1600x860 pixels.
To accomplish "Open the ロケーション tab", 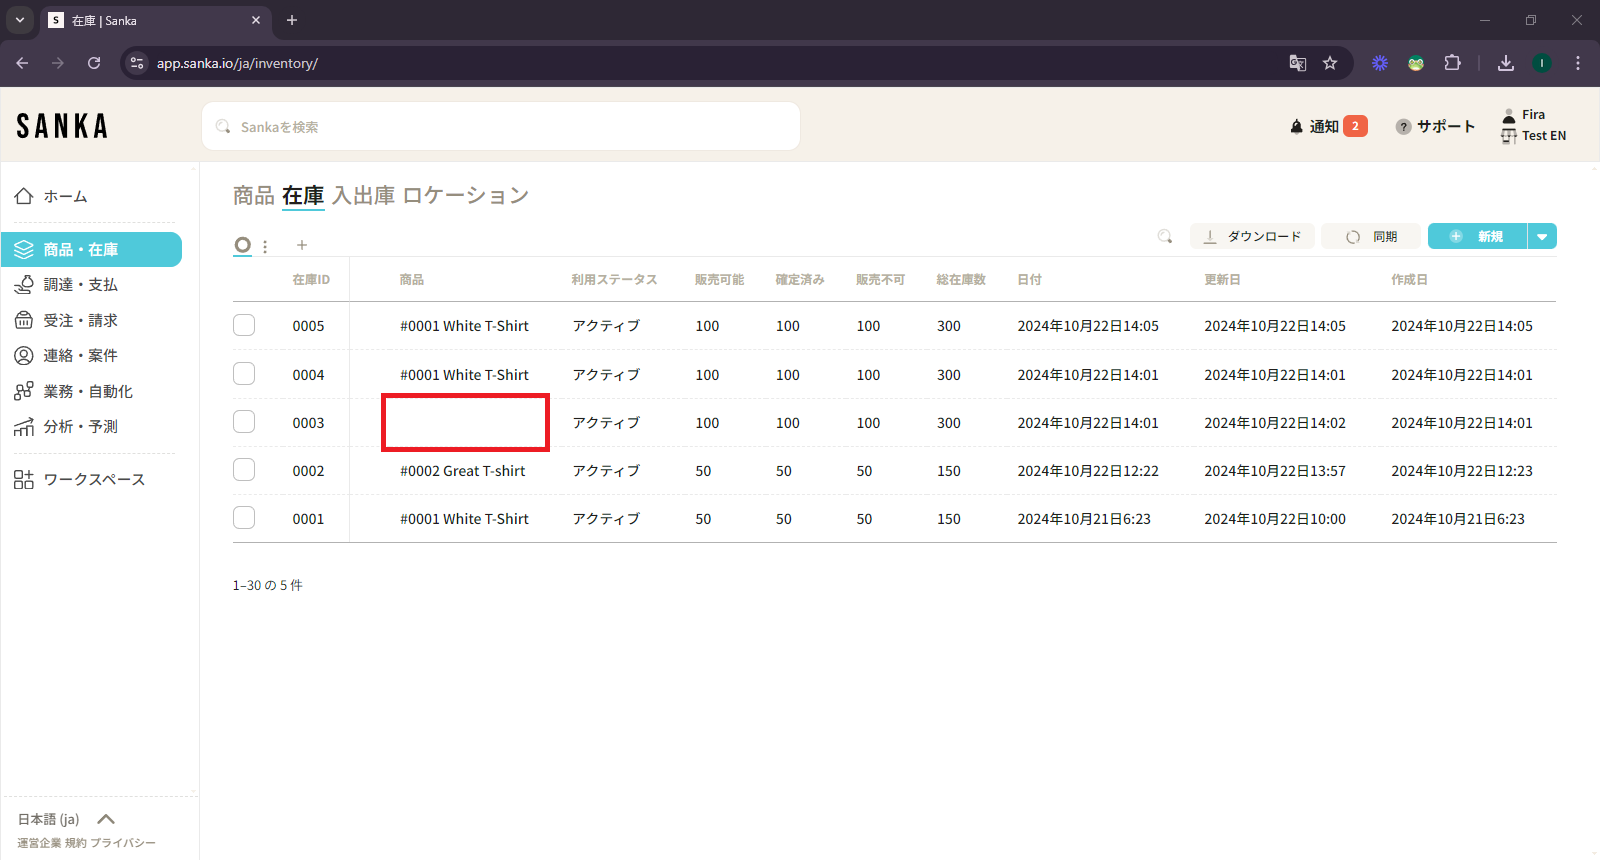I will 465,196.
